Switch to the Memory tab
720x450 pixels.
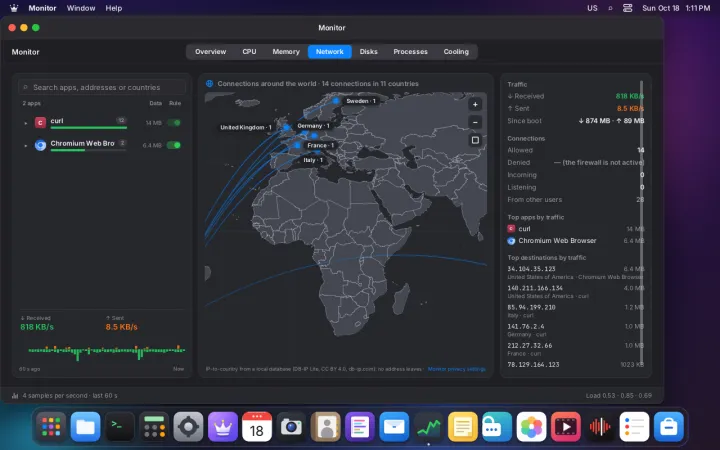pyautogui.click(x=286, y=51)
